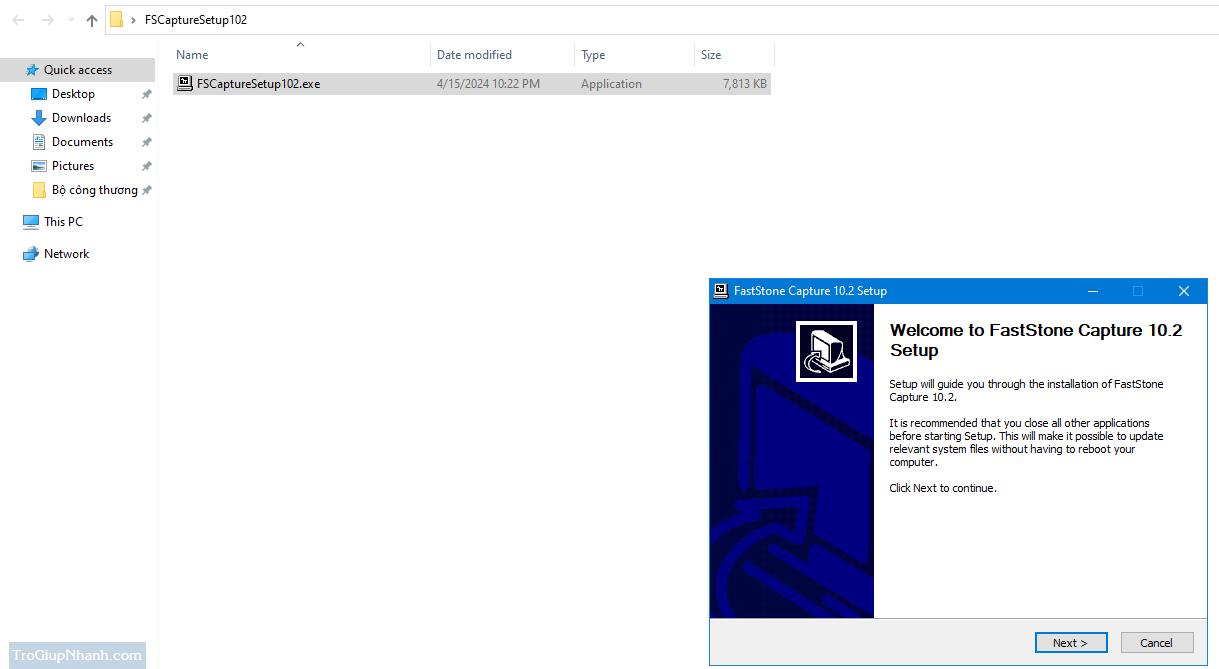Click Next in FastStone Capture Setup
The image size is (1219, 669).
pyautogui.click(x=1069, y=643)
